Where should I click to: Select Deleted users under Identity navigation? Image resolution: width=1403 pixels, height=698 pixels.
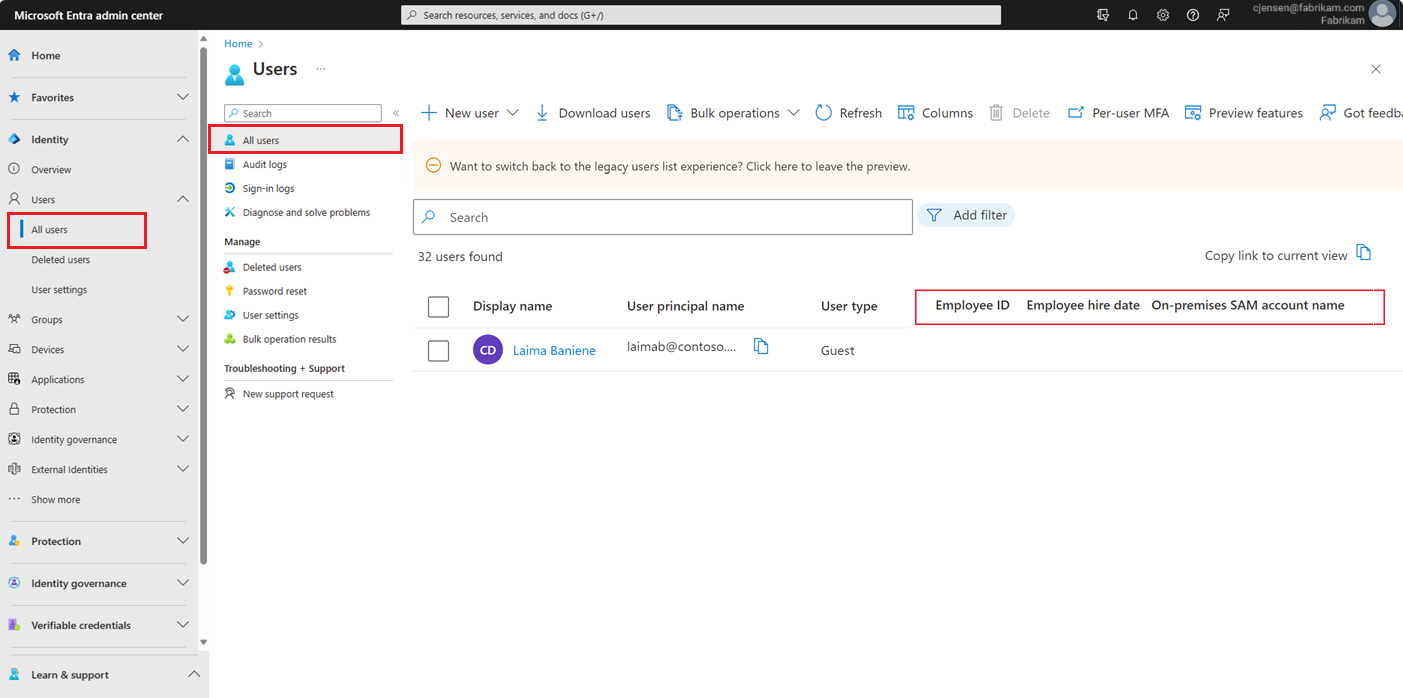click(x=60, y=259)
